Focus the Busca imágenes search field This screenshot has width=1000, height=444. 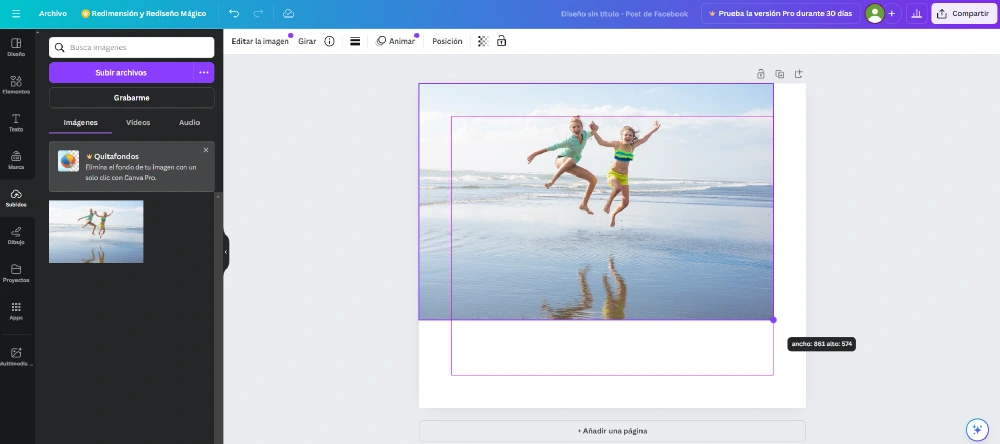point(131,47)
